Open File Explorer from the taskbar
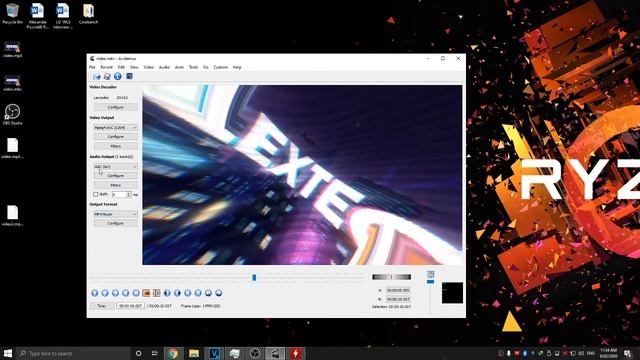640x360 pixels. click(193, 353)
